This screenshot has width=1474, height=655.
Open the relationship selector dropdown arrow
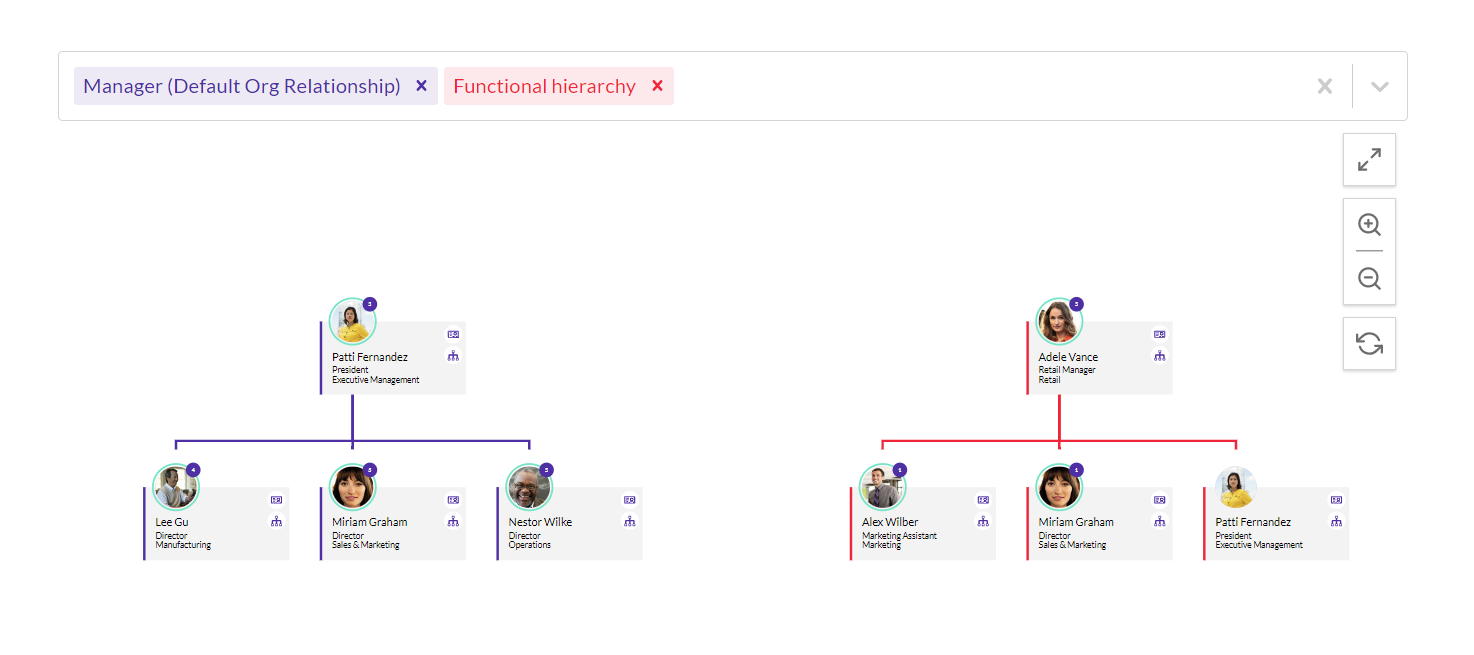pos(1379,86)
